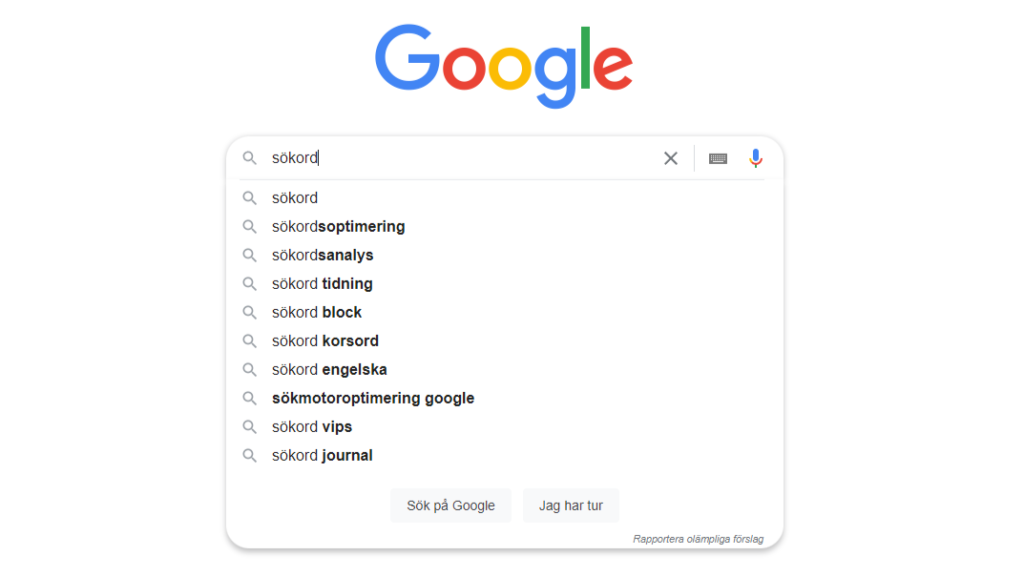Pick the 'sökmotoroptimering google' suggestion
This screenshot has height=577, width=1024.
[x=373, y=398]
